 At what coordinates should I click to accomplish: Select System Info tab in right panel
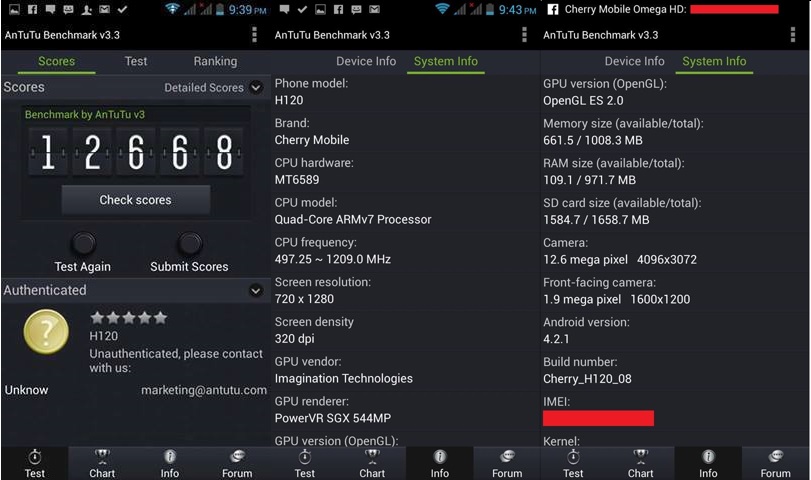(714, 62)
